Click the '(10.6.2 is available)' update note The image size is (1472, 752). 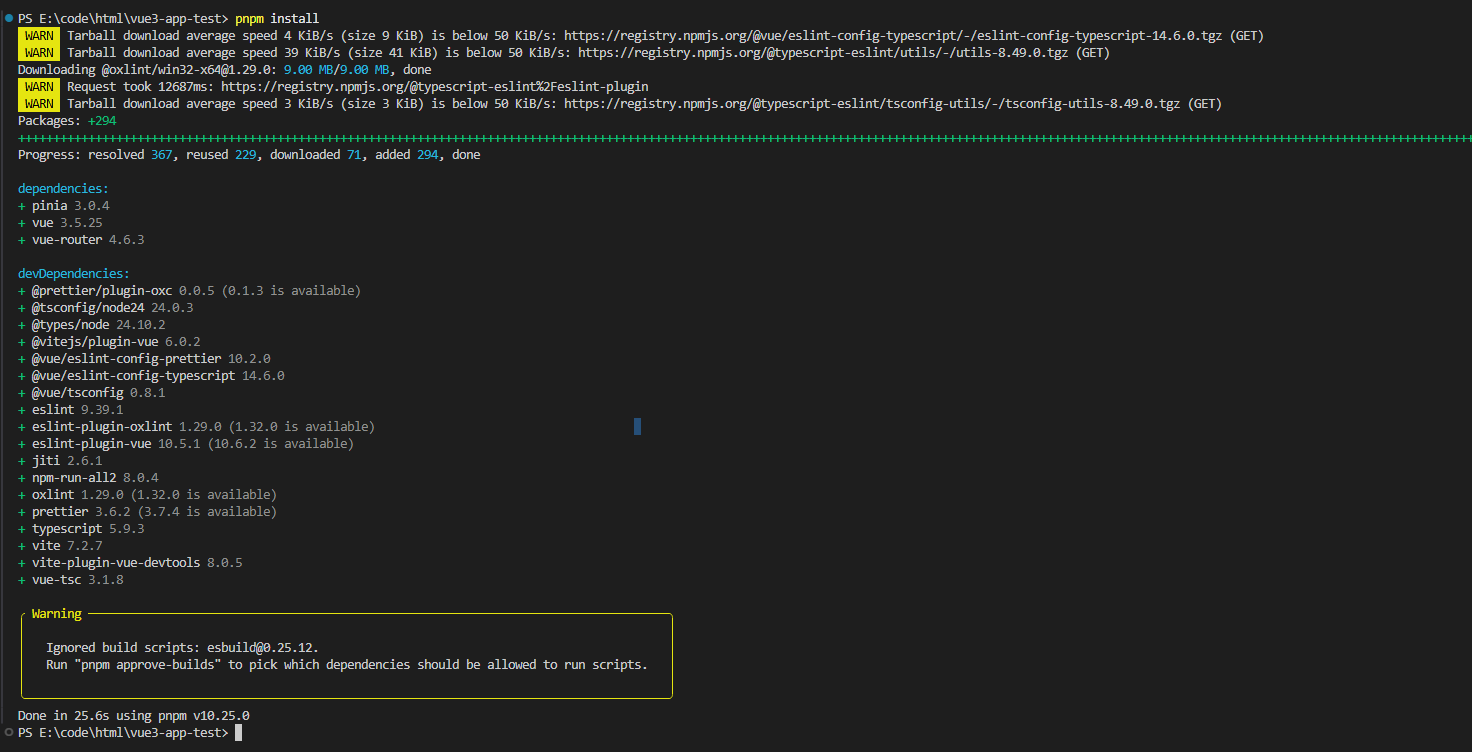[x=281, y=444]
